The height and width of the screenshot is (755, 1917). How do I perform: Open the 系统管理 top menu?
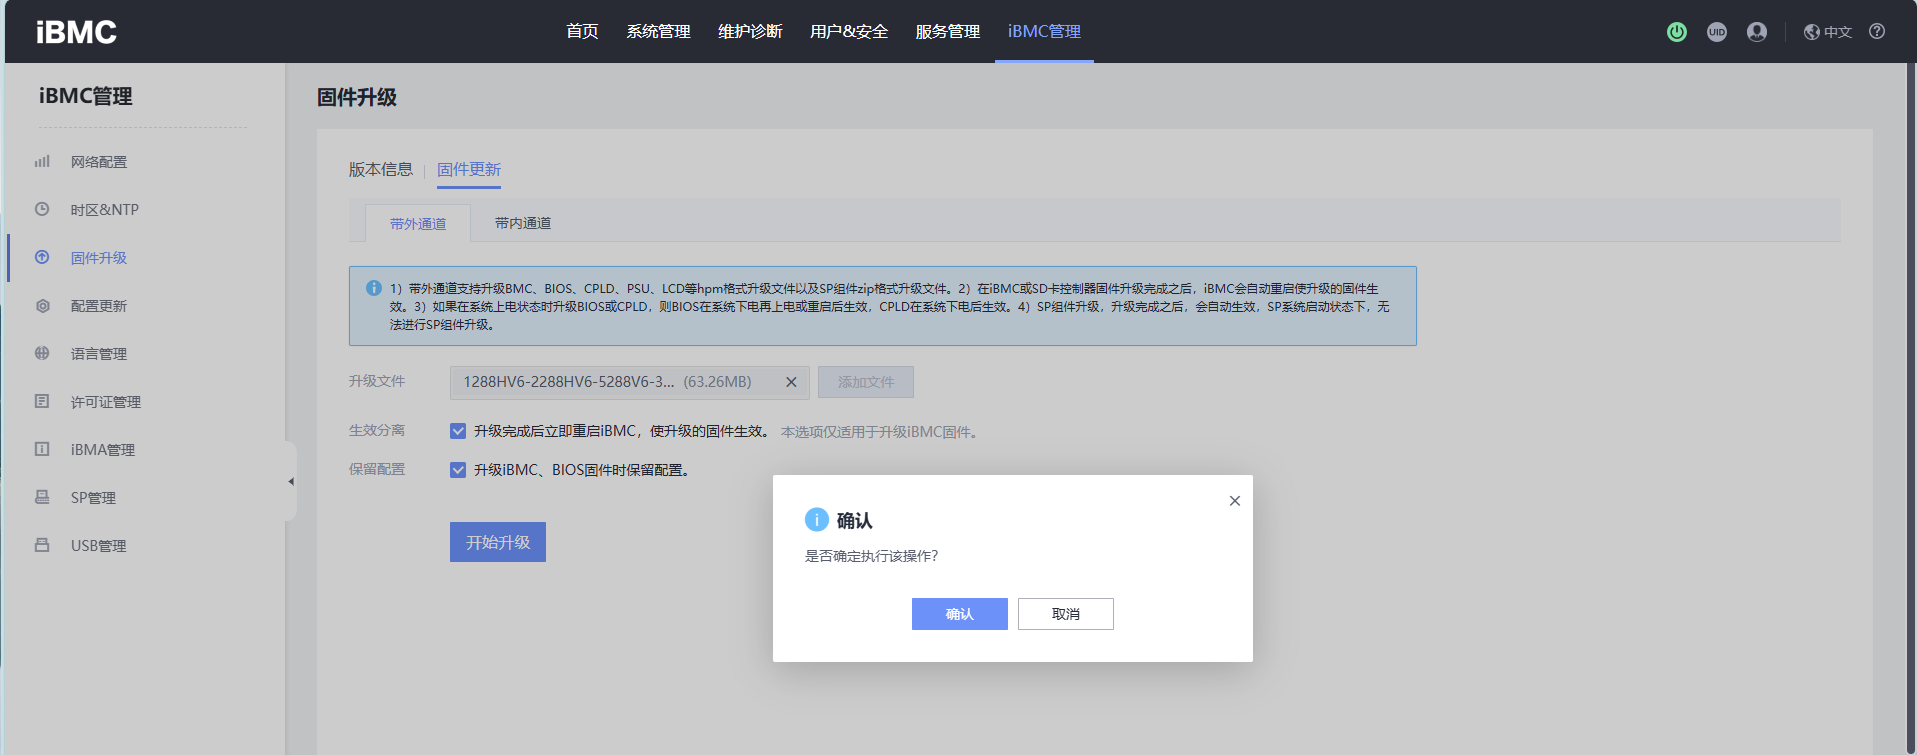coord(658,32)
